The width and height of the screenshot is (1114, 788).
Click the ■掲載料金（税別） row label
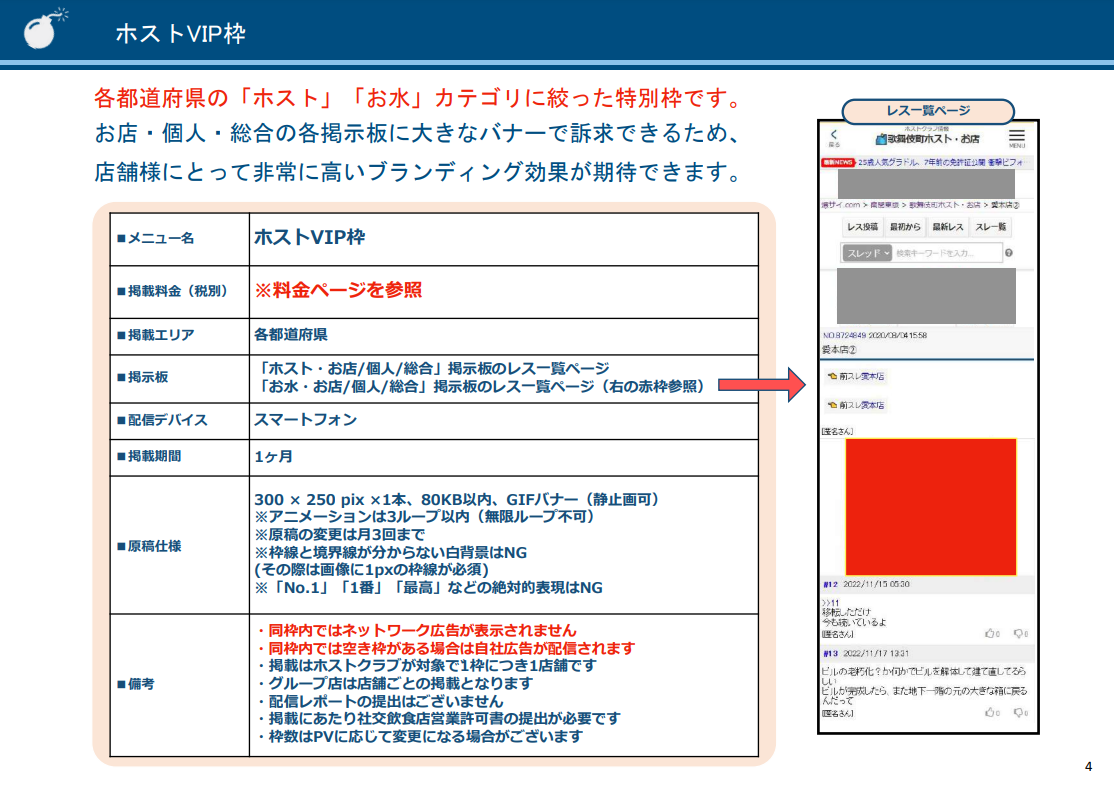click(171, 291)
